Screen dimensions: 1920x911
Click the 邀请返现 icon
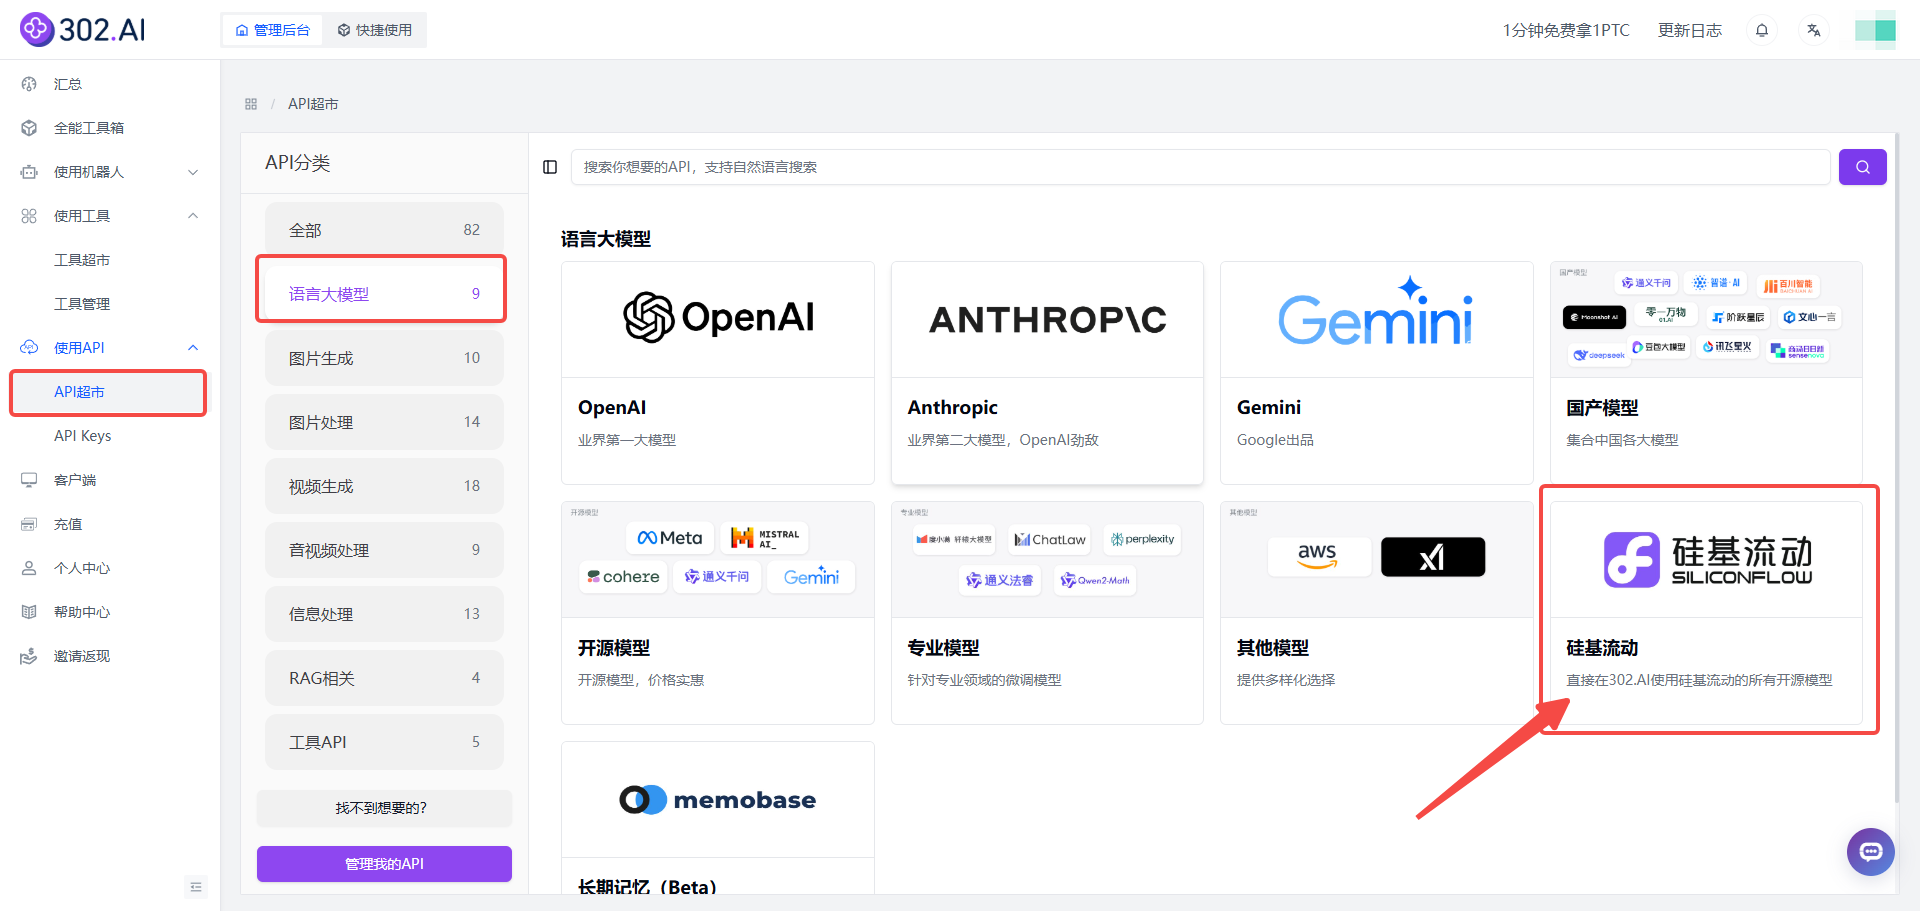[29, 656]
